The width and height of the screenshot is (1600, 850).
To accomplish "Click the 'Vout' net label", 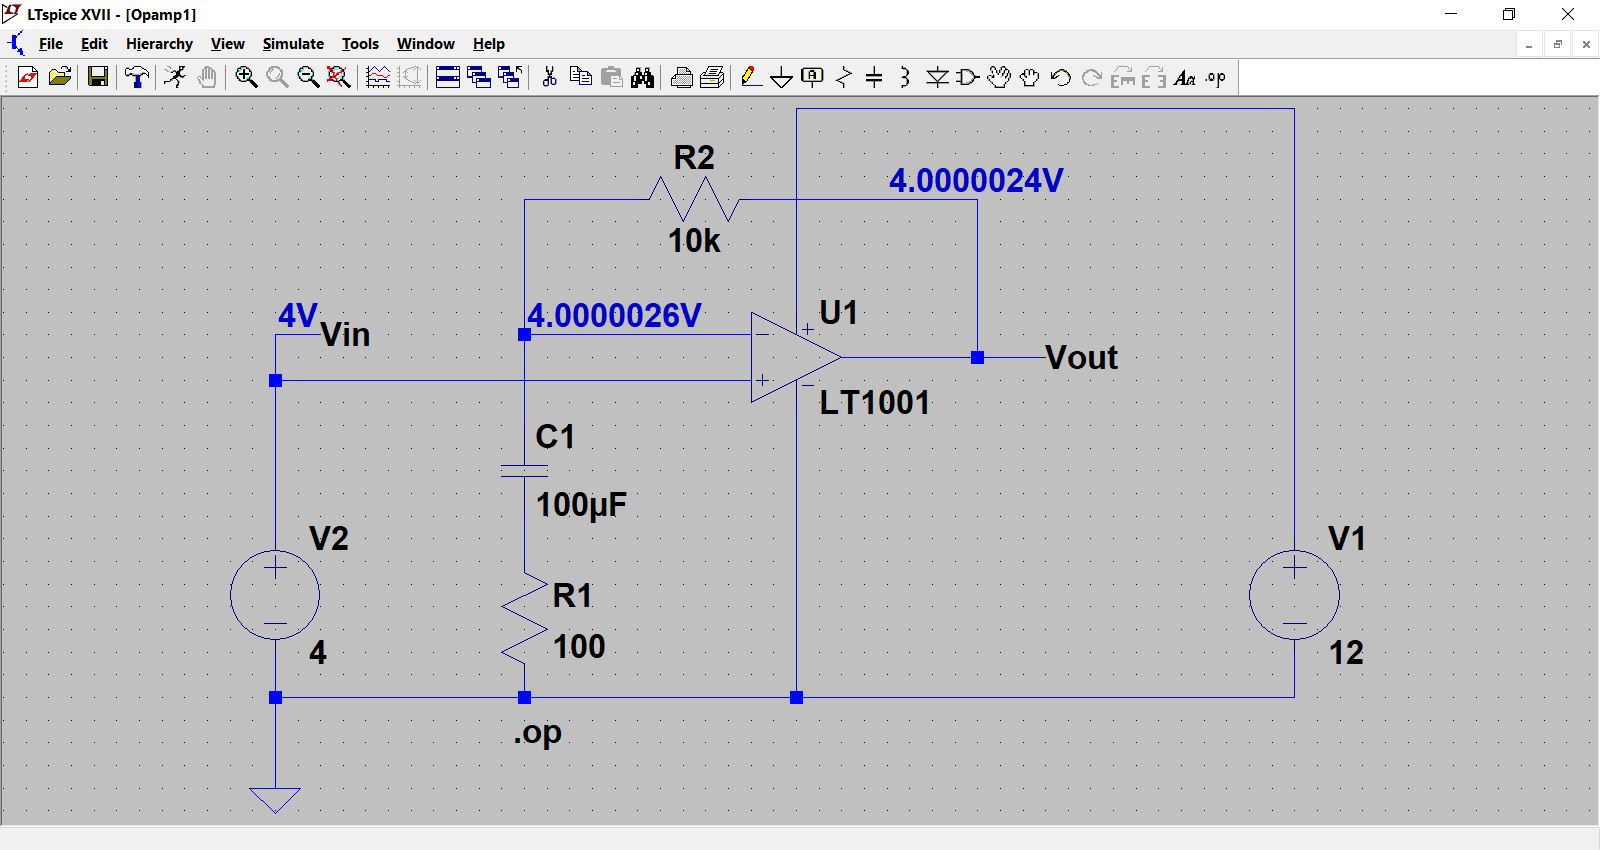I will [x=1081, y=357].
